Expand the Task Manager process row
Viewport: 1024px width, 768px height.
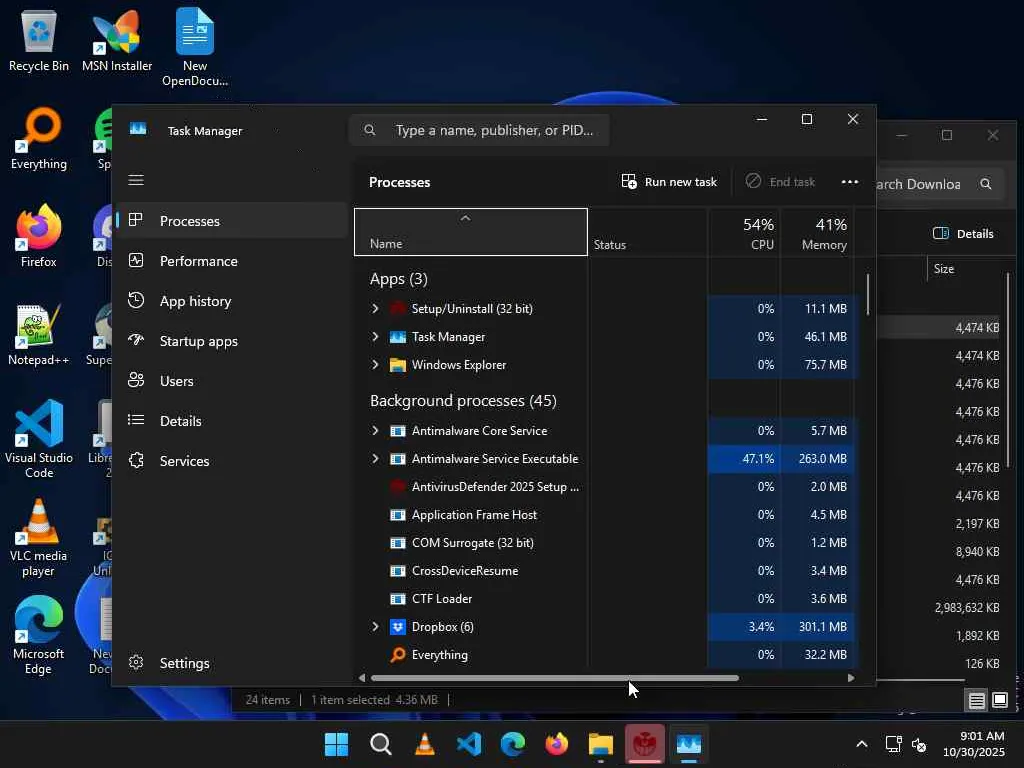point(375,336)
